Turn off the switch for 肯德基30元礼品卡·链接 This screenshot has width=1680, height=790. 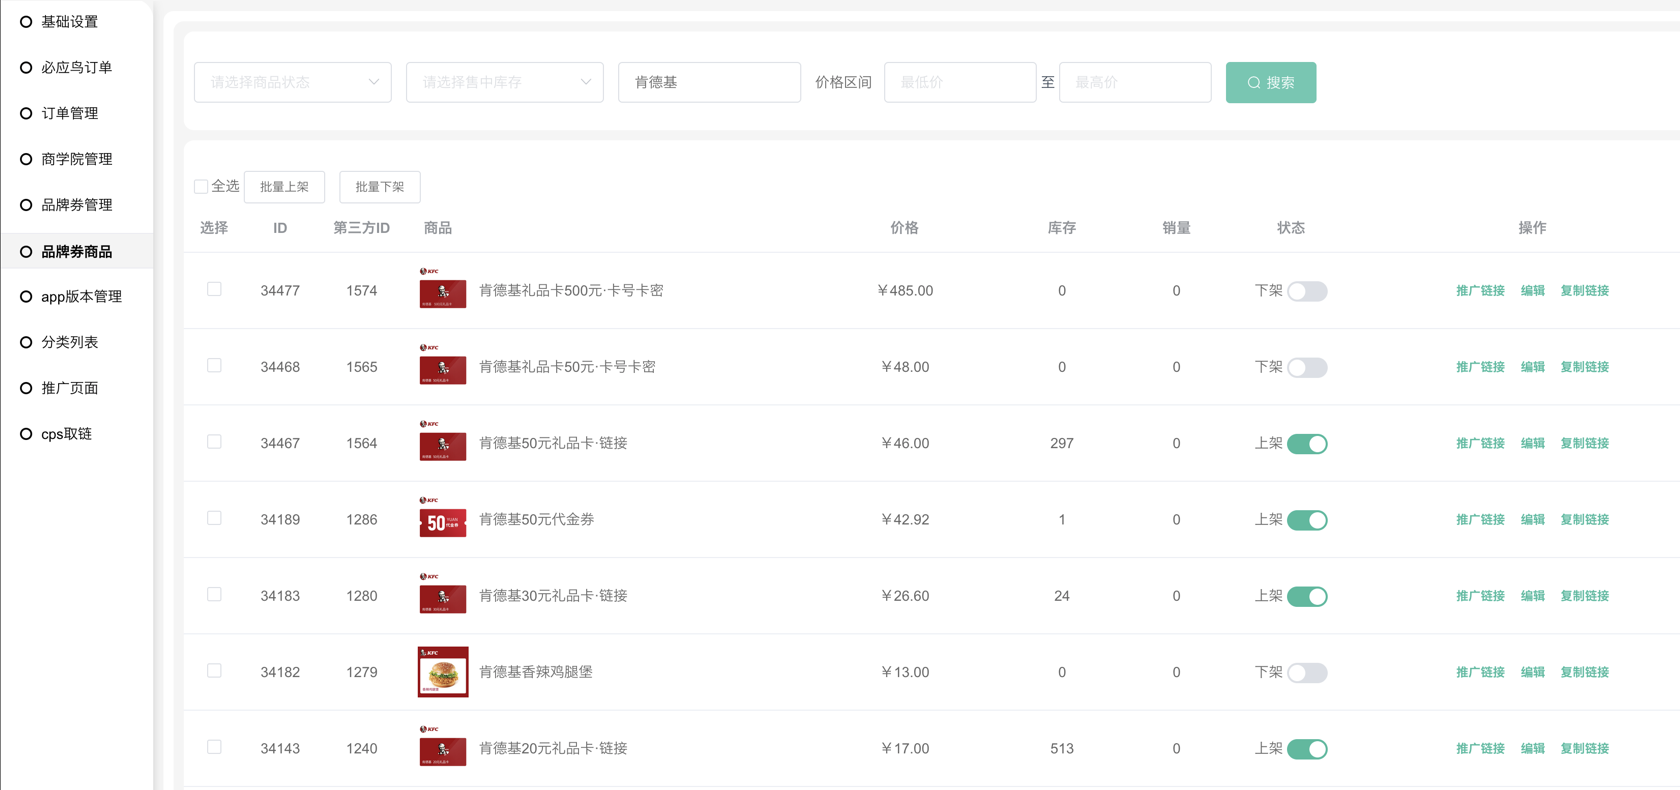(x=1307, y=596)
